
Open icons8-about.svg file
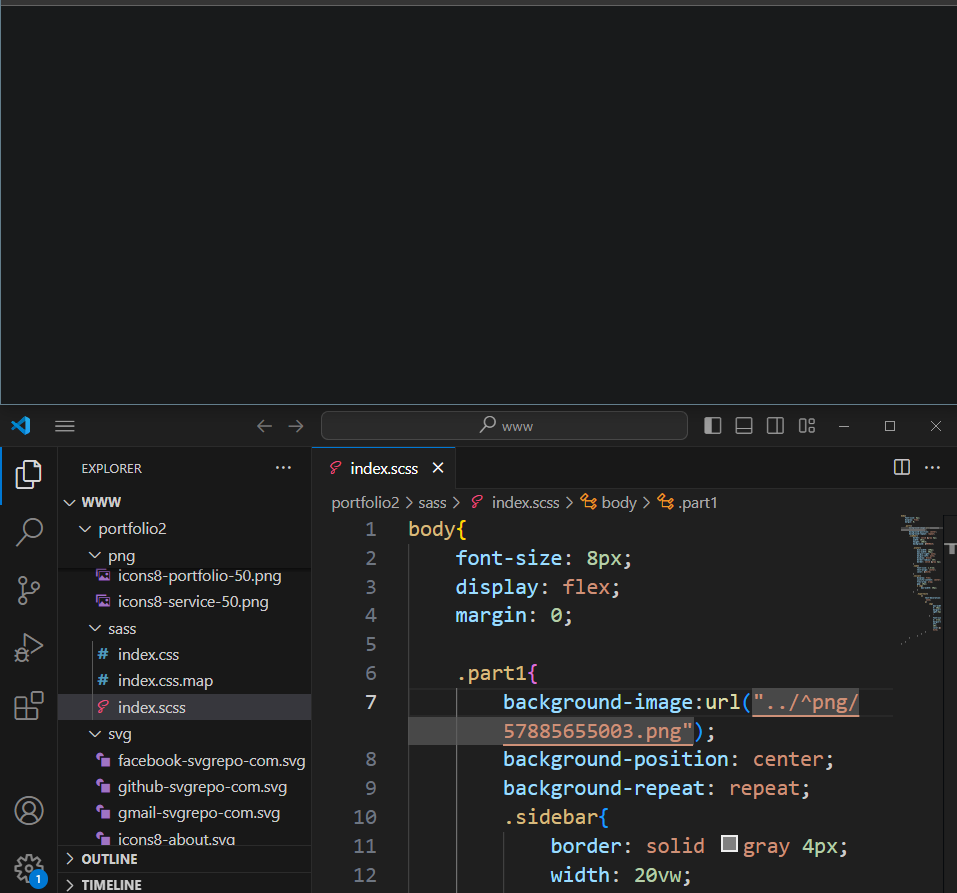click(x=184, y=837)
